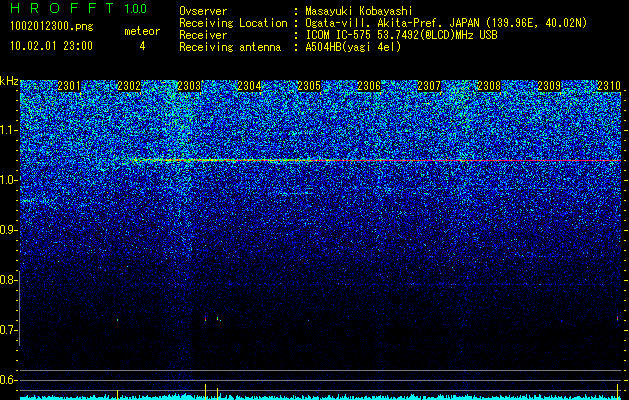This screenshot has width=629, height=400.
Task: Click the HROFFT 1.0.0 title text
Action: [x=79, y=8]
